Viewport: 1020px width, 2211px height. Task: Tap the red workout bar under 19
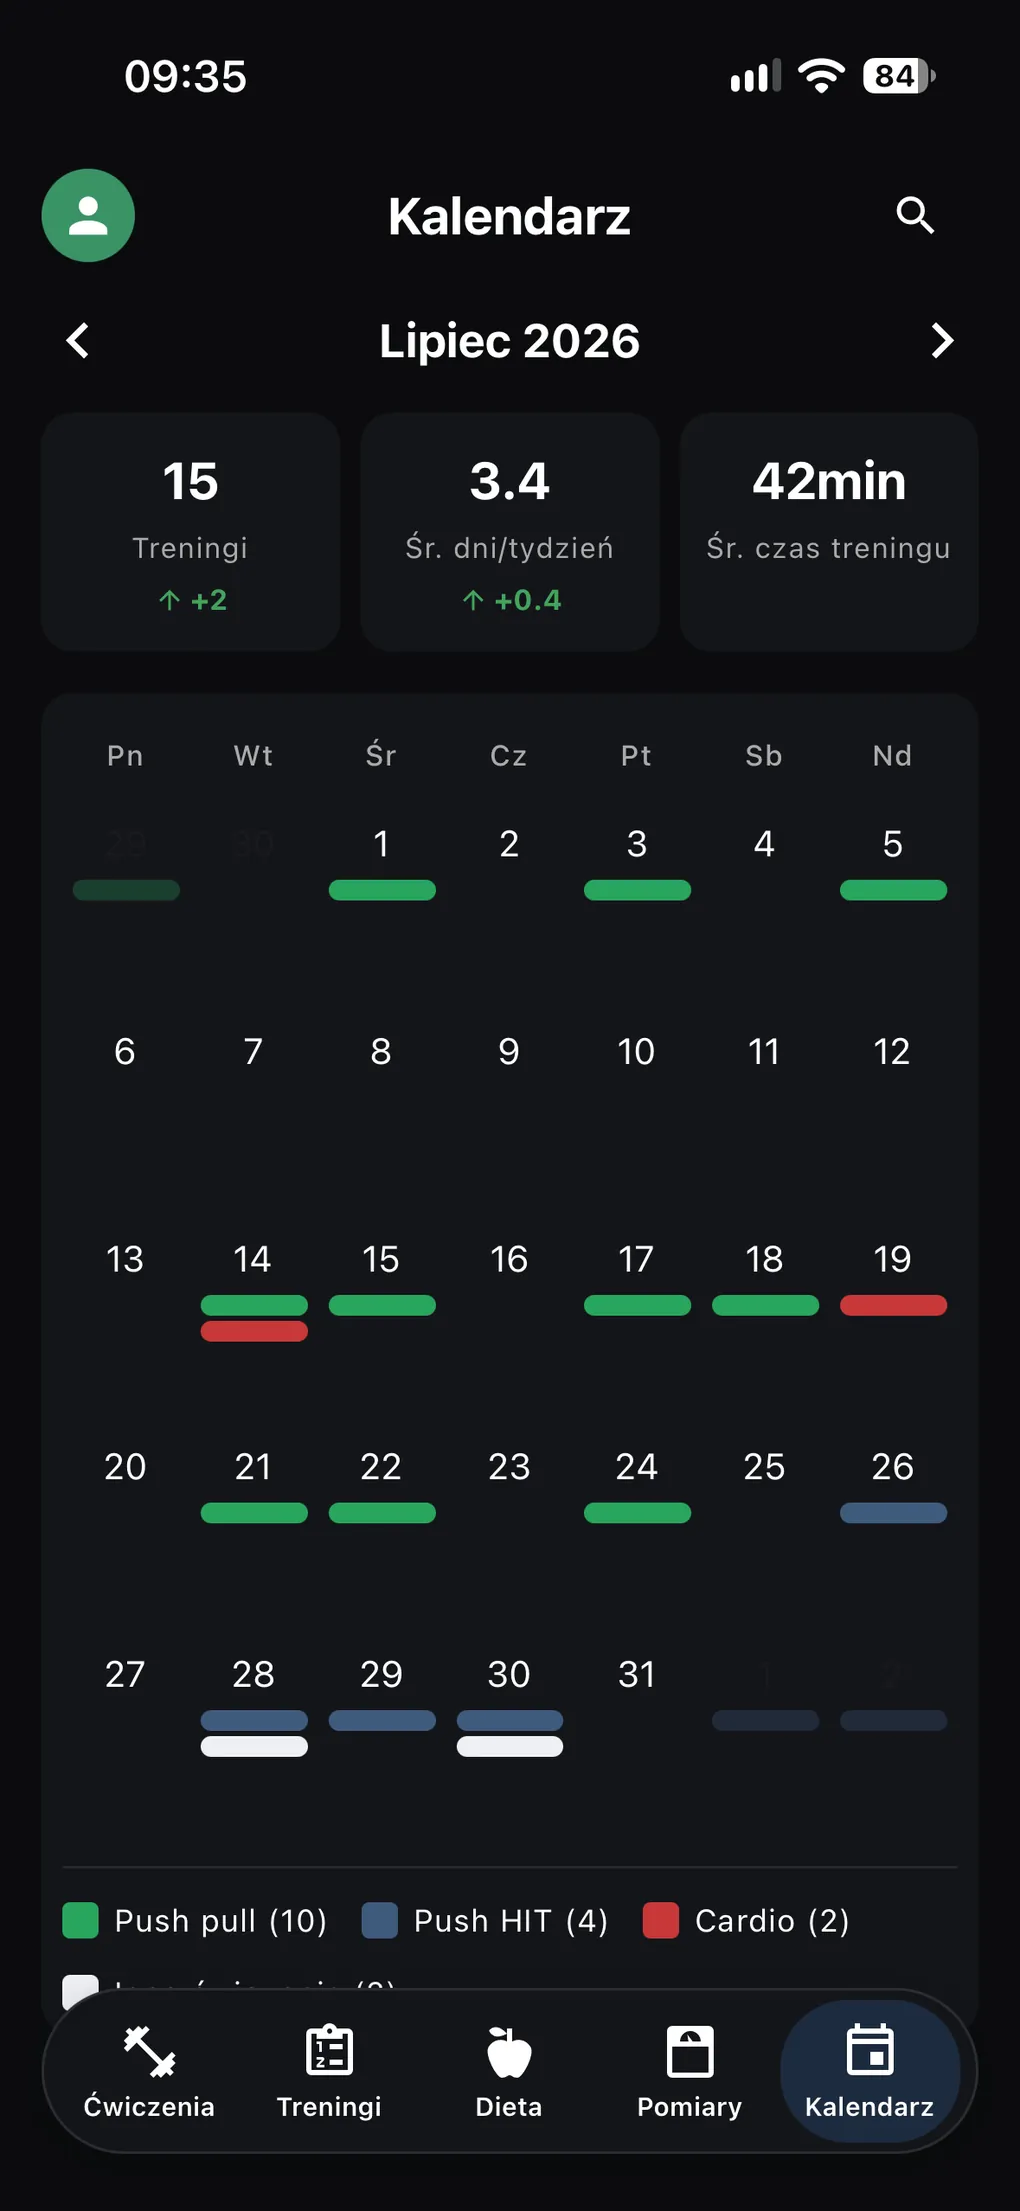click(893, 1305)
